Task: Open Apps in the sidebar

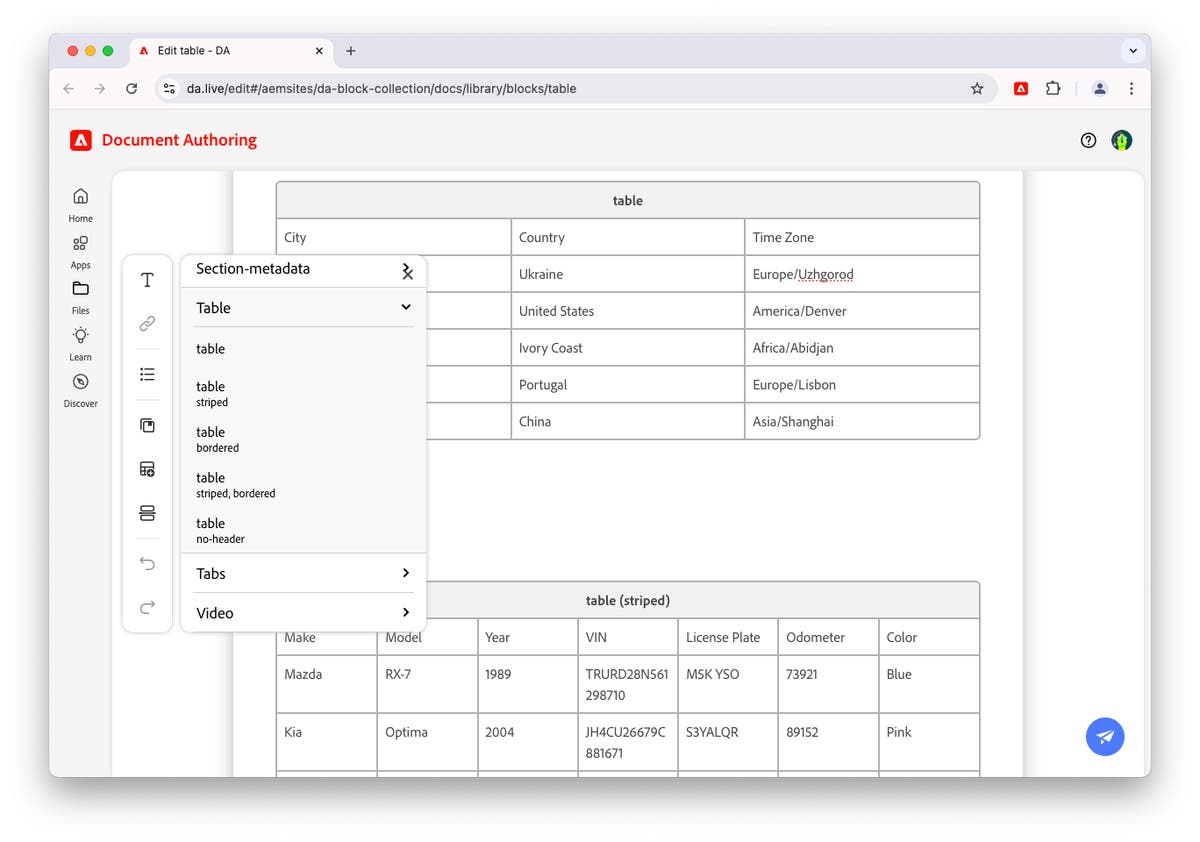Action: pos(81,252)
